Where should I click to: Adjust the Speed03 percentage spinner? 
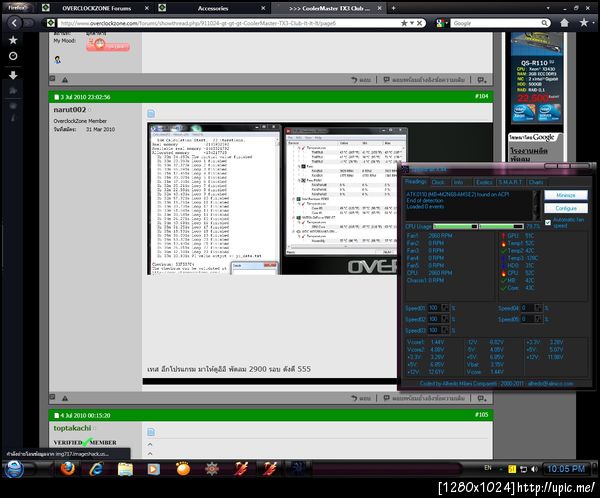(444, 330)
